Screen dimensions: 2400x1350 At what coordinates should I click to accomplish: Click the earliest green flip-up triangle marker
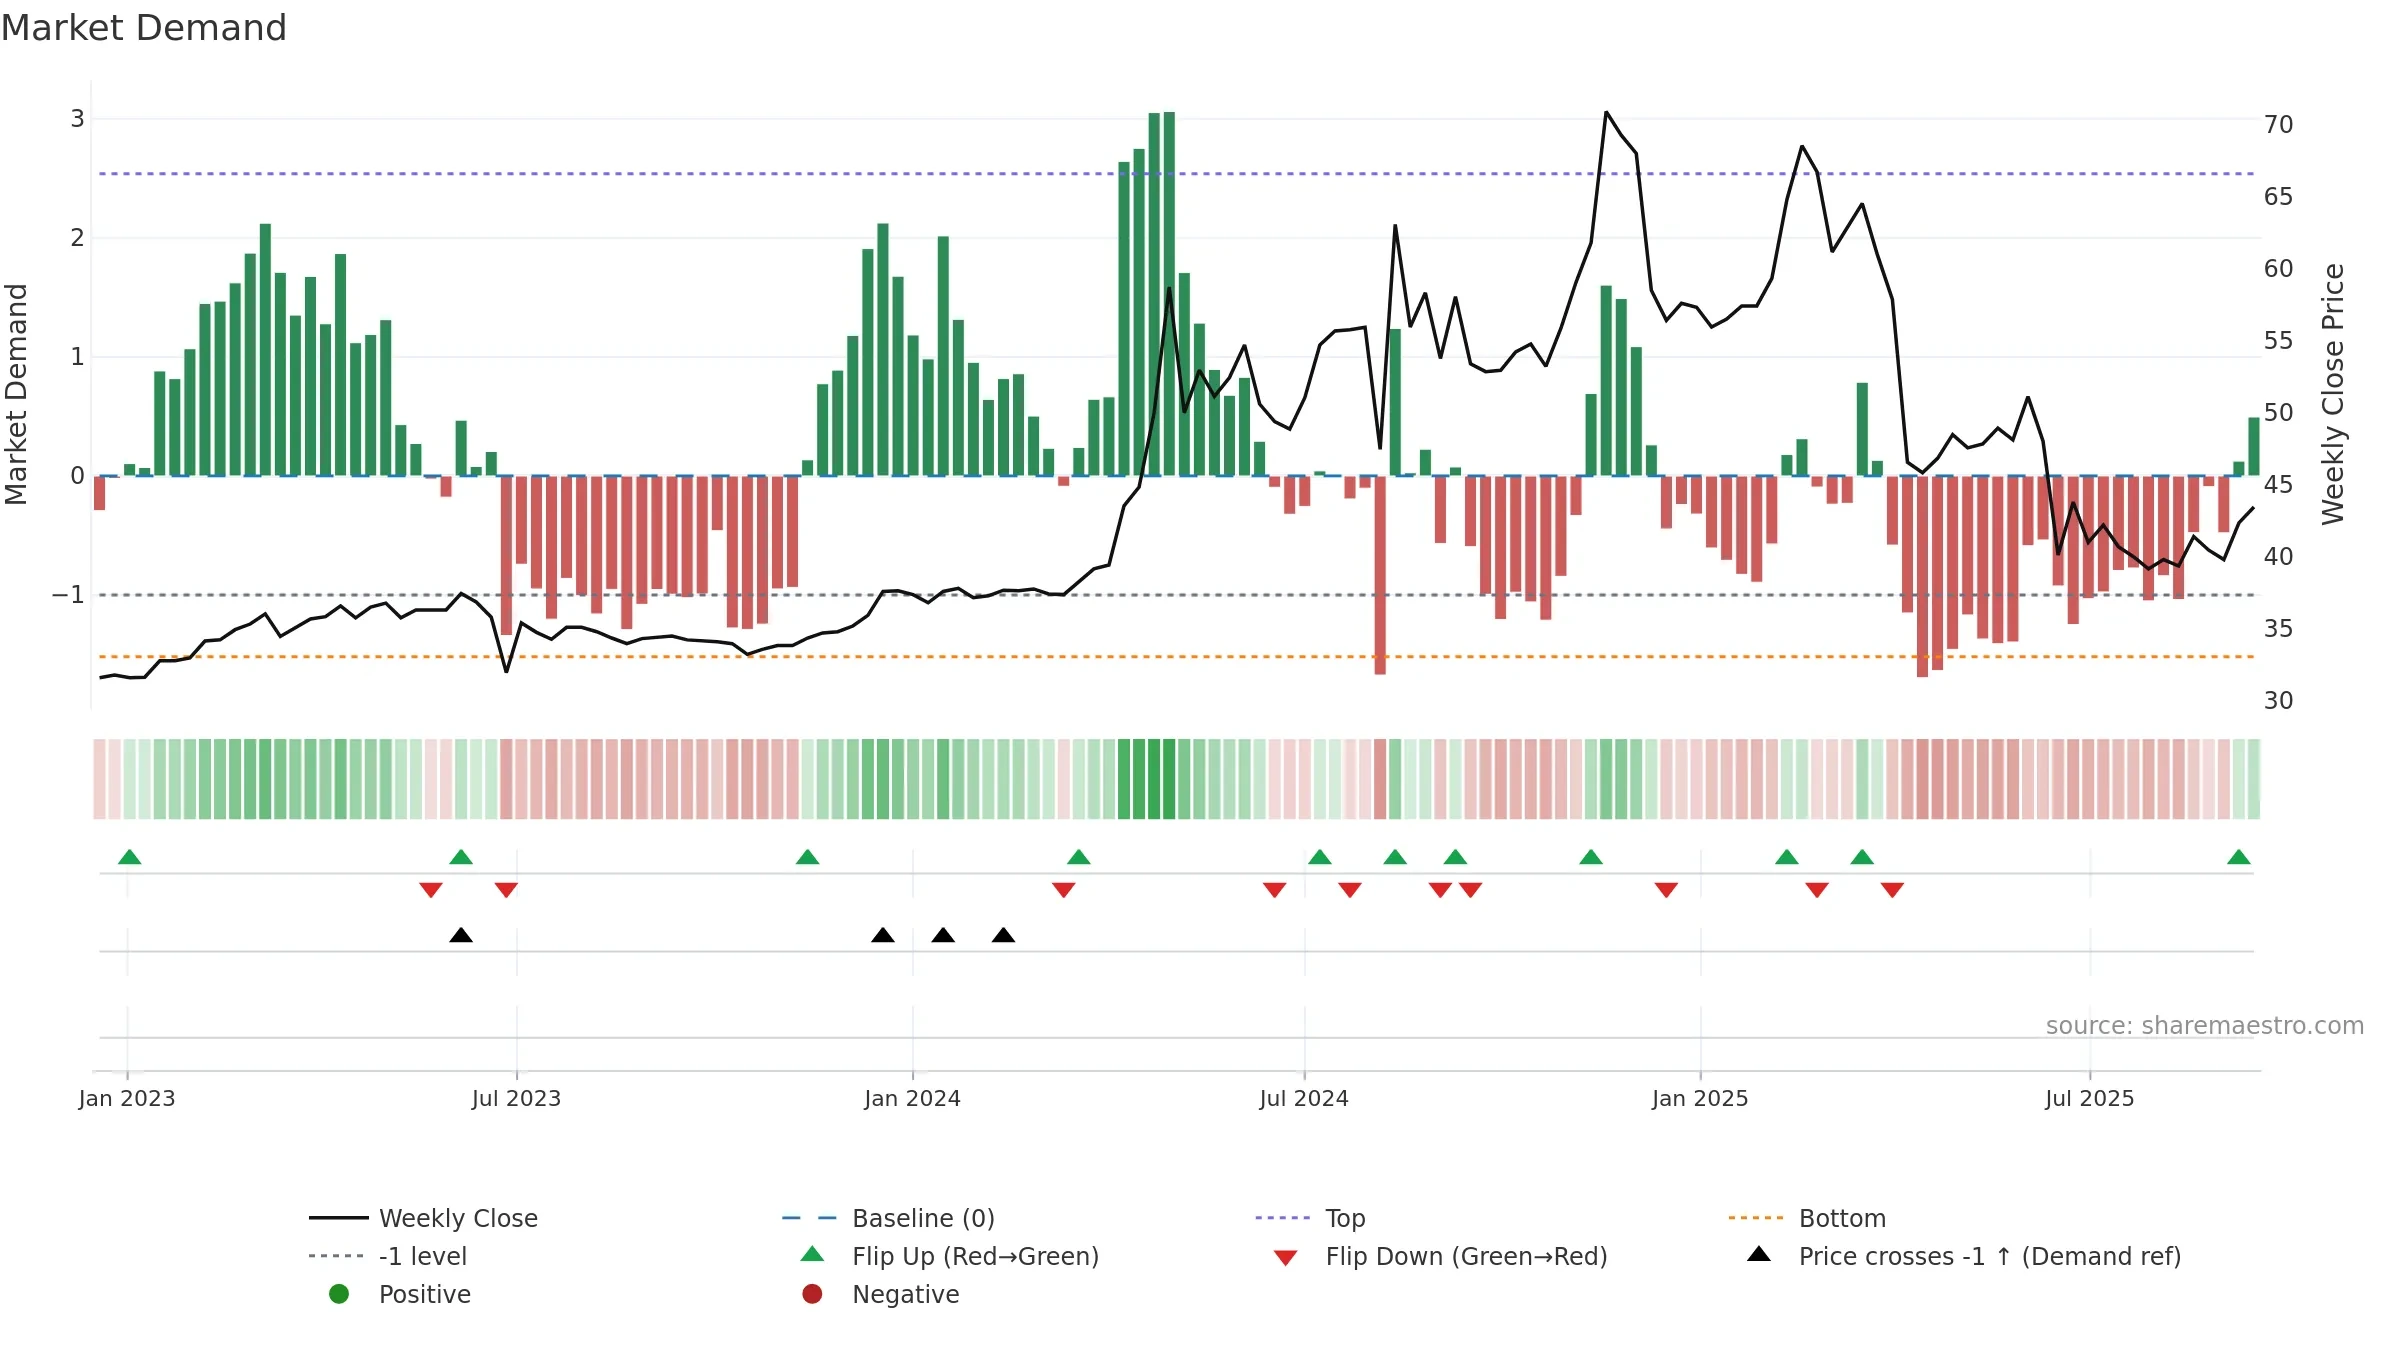[129, 857]
